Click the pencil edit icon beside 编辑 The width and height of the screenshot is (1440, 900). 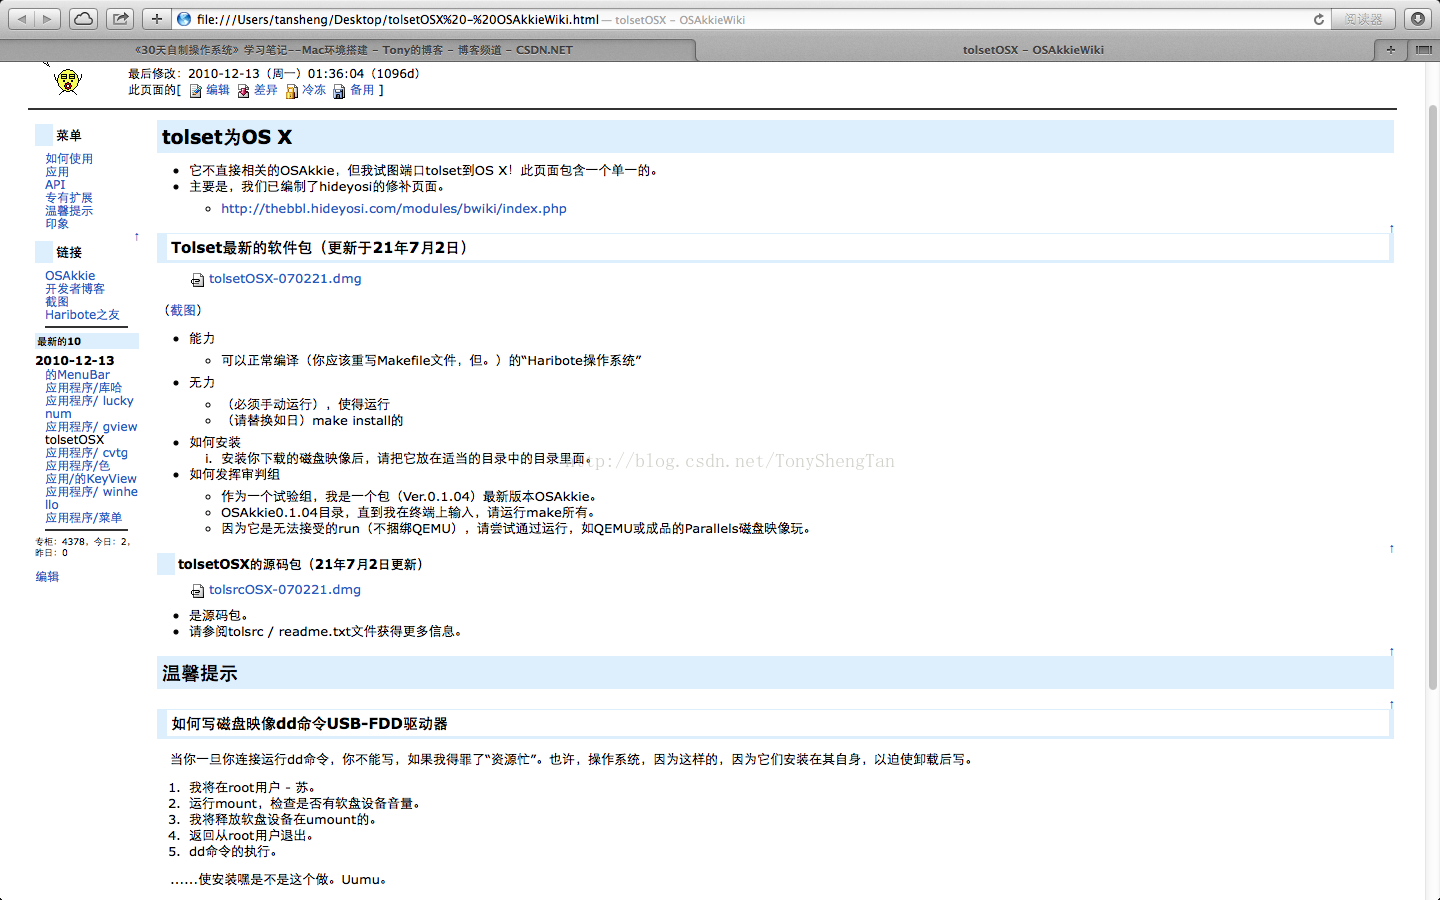point(196,91)
